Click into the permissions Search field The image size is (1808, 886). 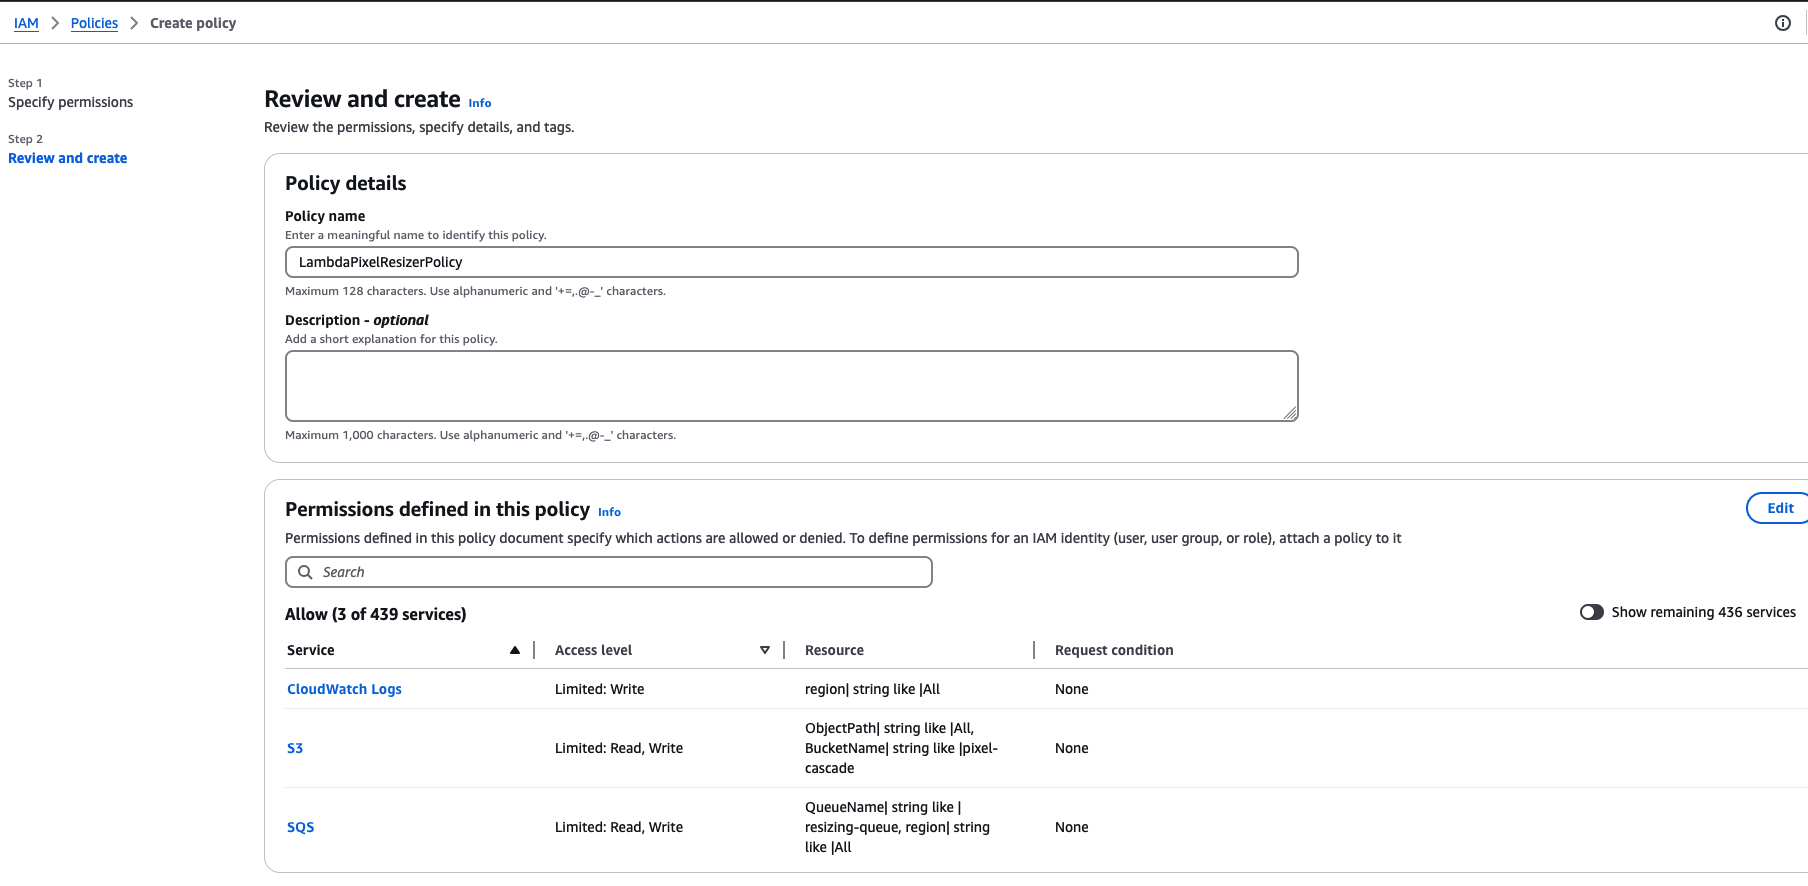(x=608, y=572)
